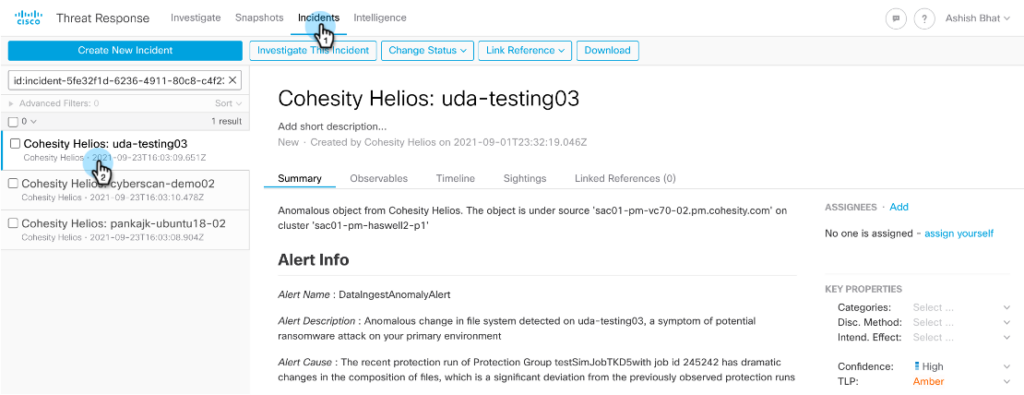1024x395 pixels.
Task: Switch to the Observables tab
Action: click(x=379, y=178)
